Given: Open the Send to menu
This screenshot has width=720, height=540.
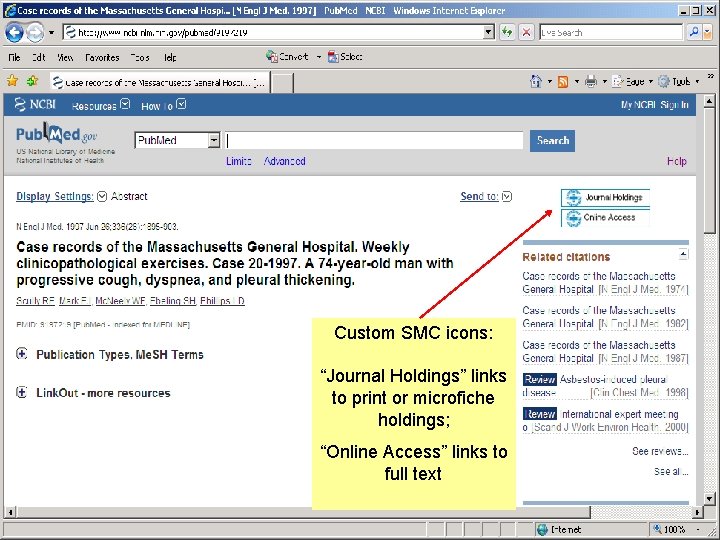Looking at the screenshot, I should pos(486,197).
